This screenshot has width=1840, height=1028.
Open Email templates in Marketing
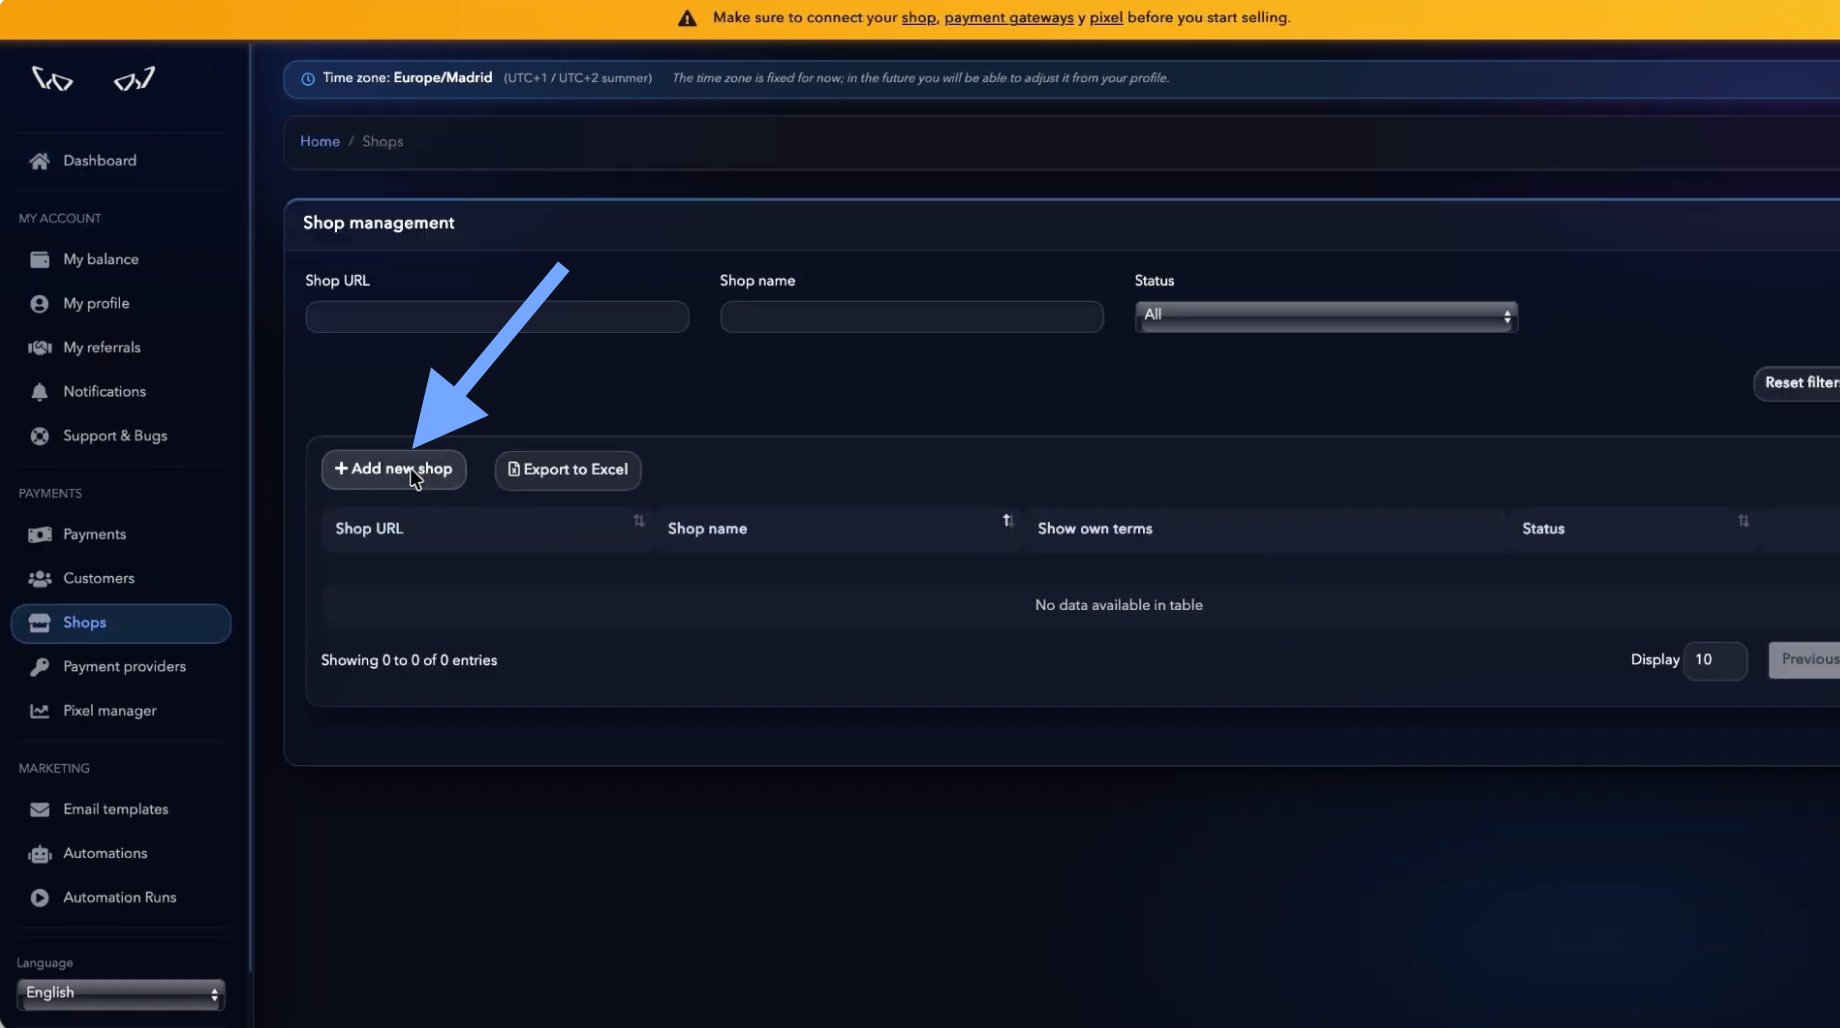pos(115,810)
